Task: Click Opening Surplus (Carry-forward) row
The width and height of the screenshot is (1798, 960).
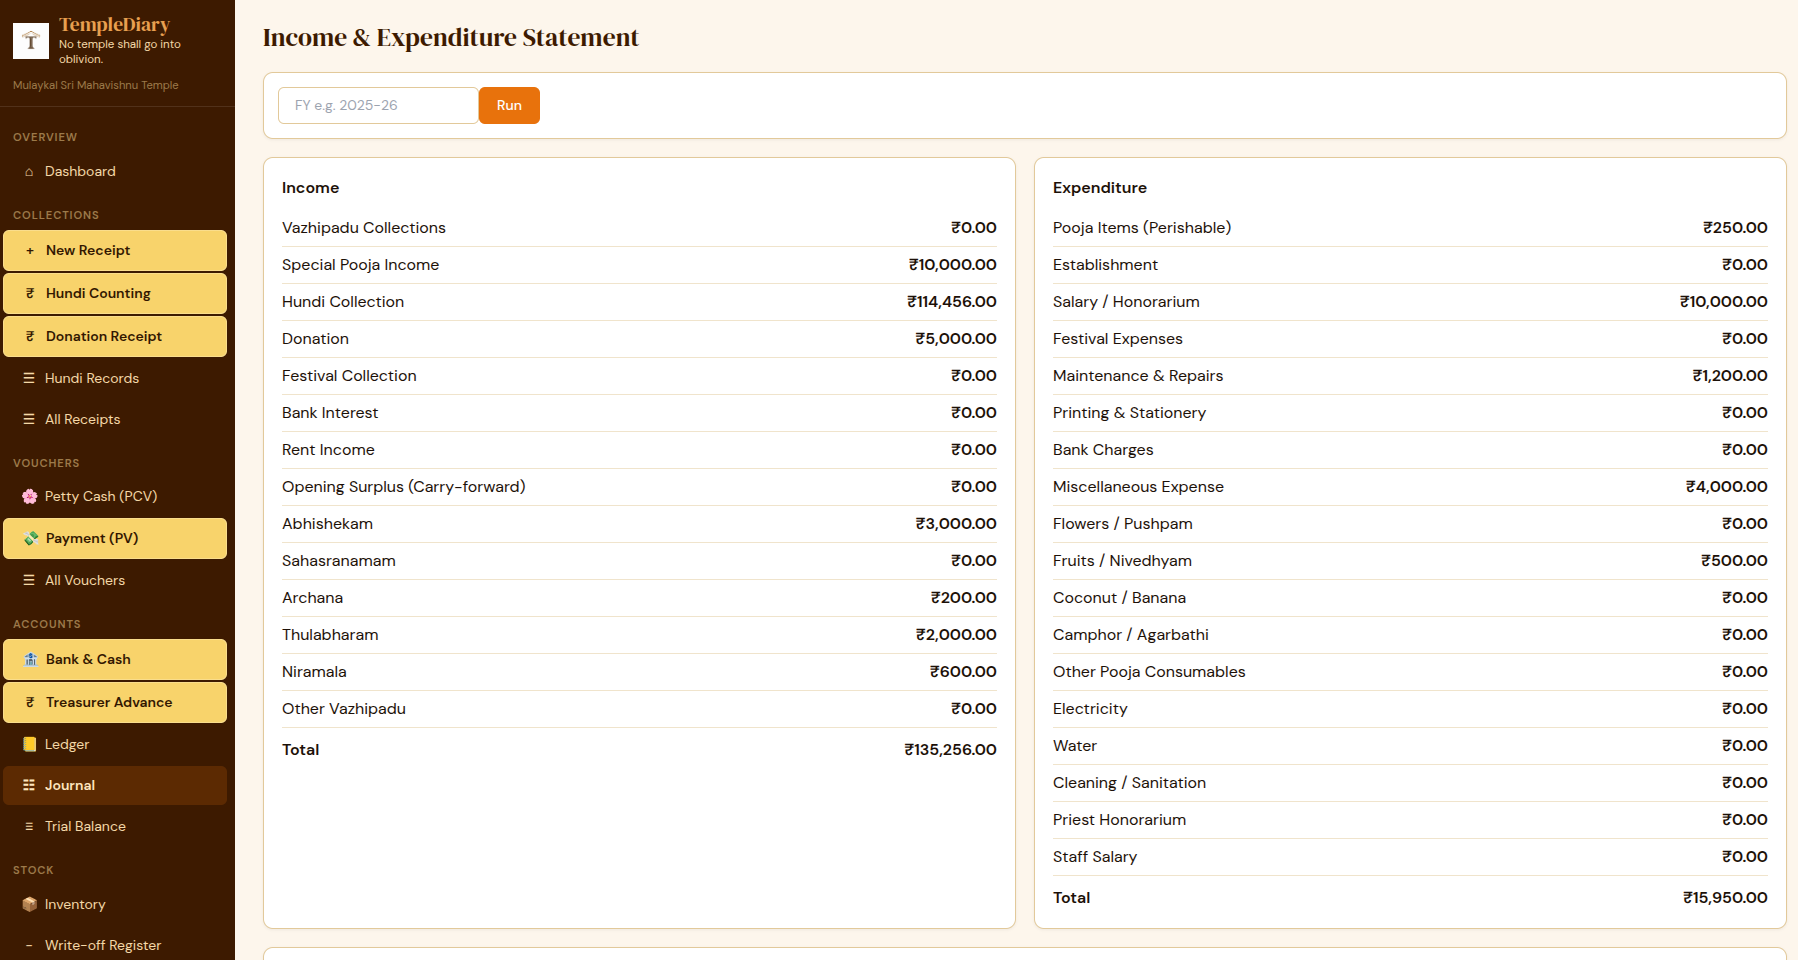Action: coord(639,487)
